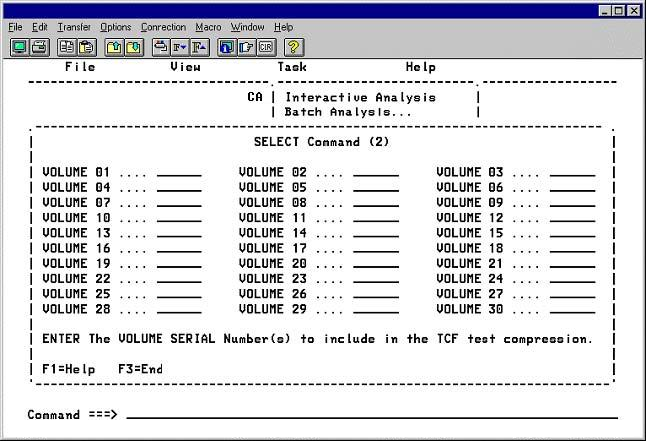The height and width of the screenshot is (441, 646).
Task: Open the File menu in the menu bar
Action: 15,27
